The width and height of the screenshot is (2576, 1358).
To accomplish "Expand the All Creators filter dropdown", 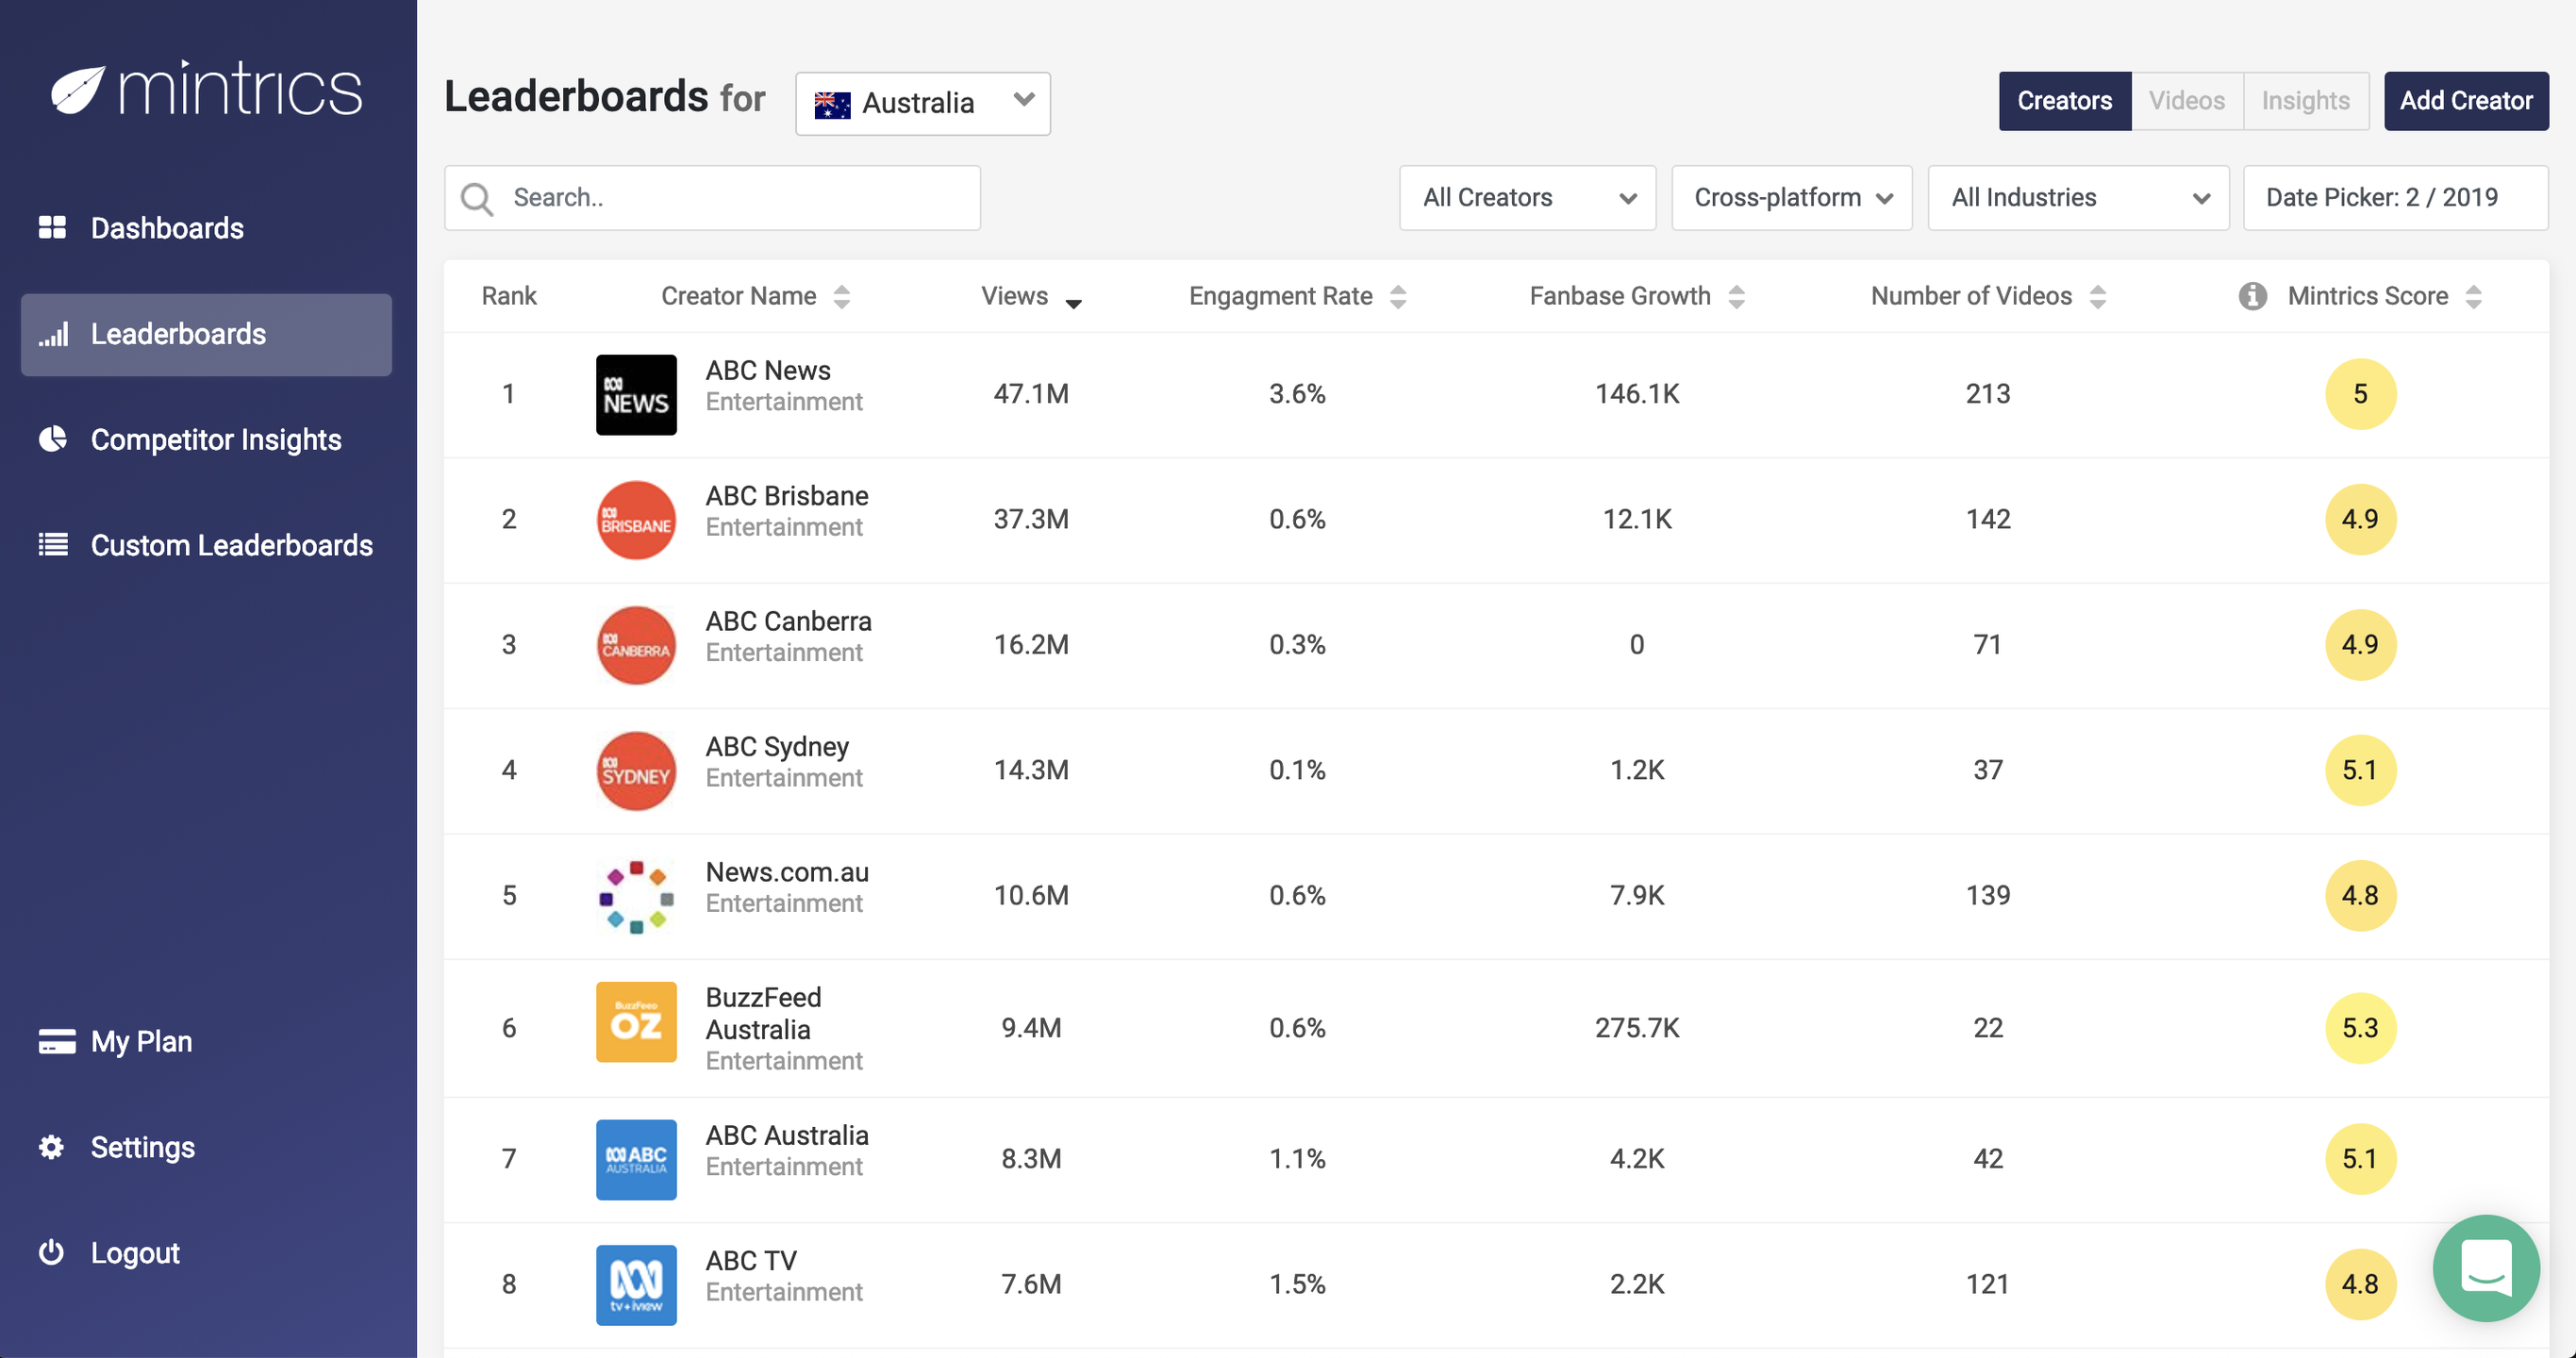I will click(1527, 198).
